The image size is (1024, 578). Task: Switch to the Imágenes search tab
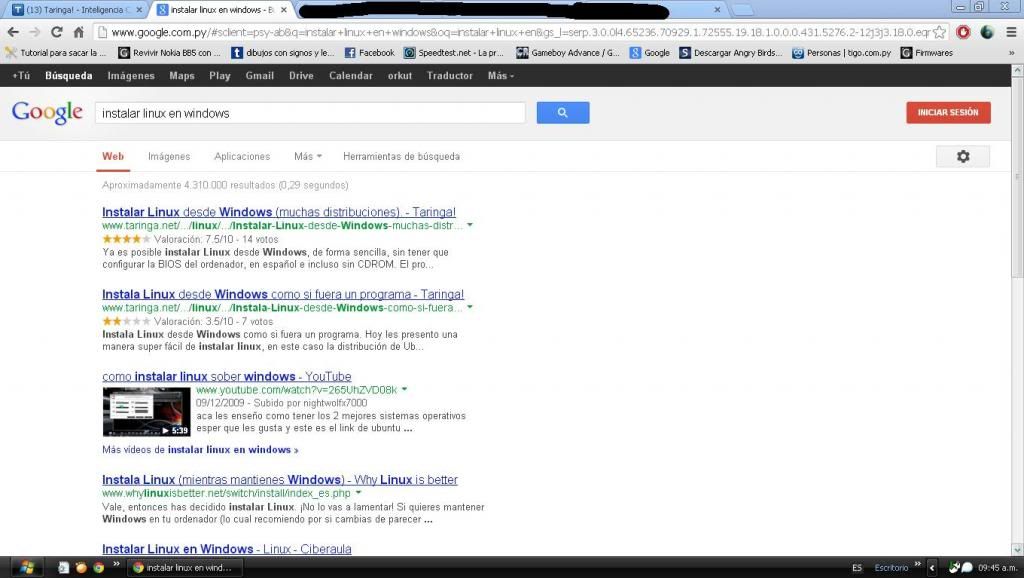pos(169,156)
